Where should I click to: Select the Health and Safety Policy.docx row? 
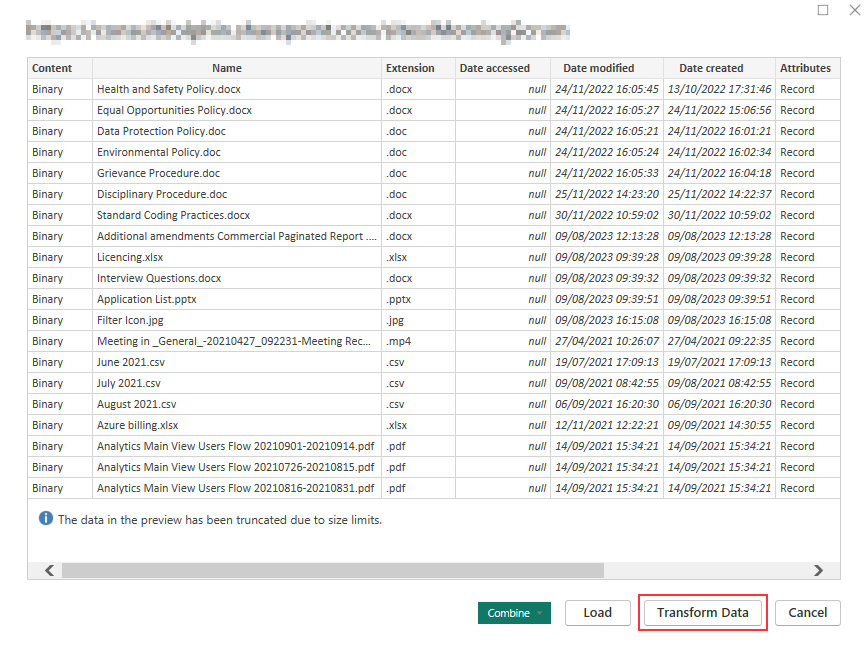(x=169, y=89)
